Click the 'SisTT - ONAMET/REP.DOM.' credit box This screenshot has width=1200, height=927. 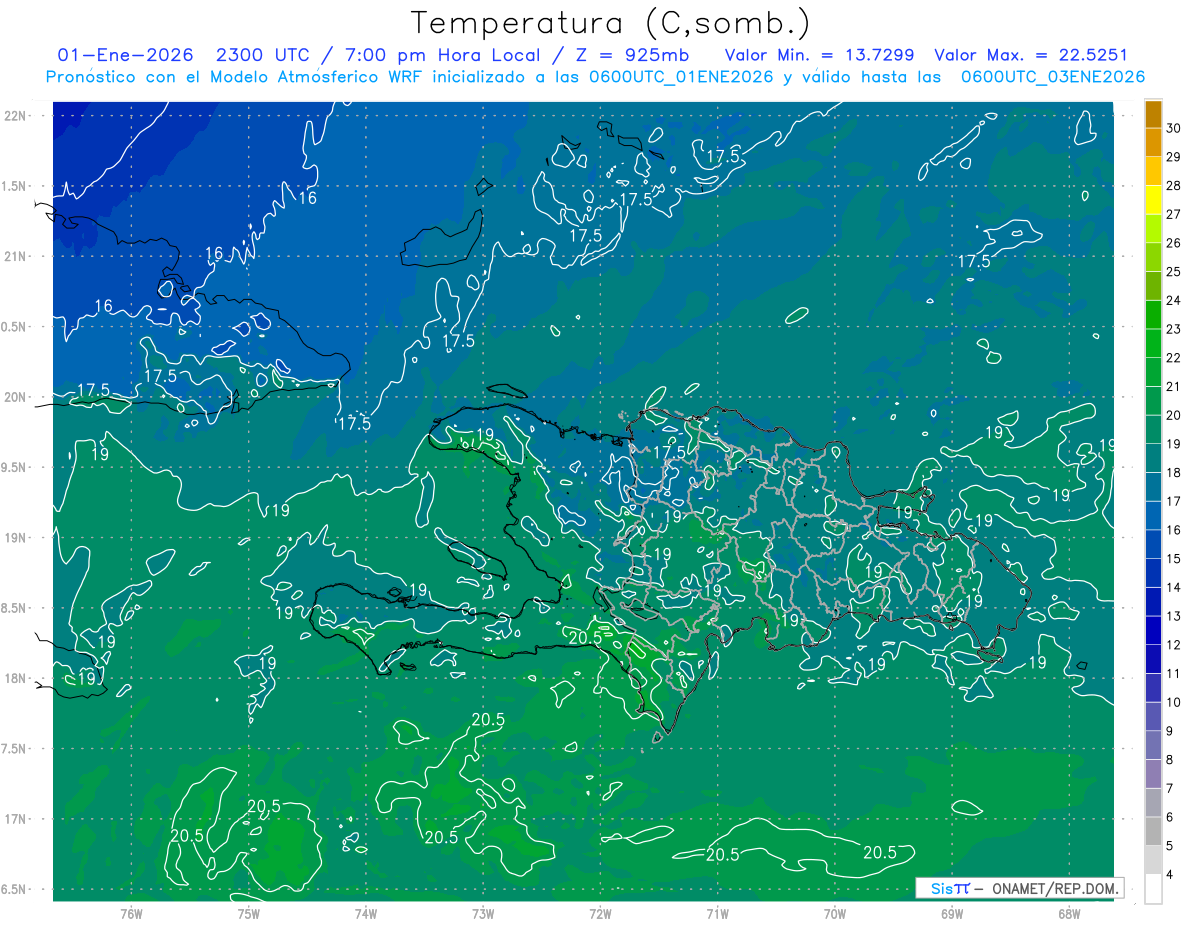[1020, 888]
